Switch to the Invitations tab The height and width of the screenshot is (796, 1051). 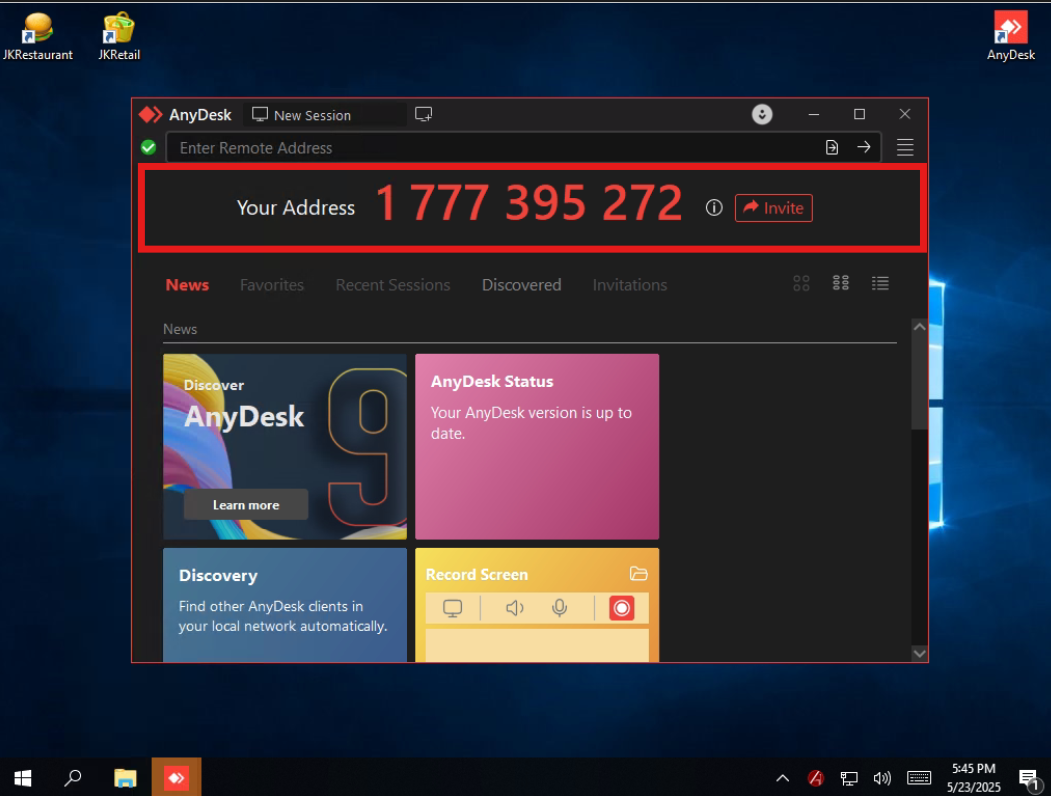pyautogui.click(x=629, y=285)
